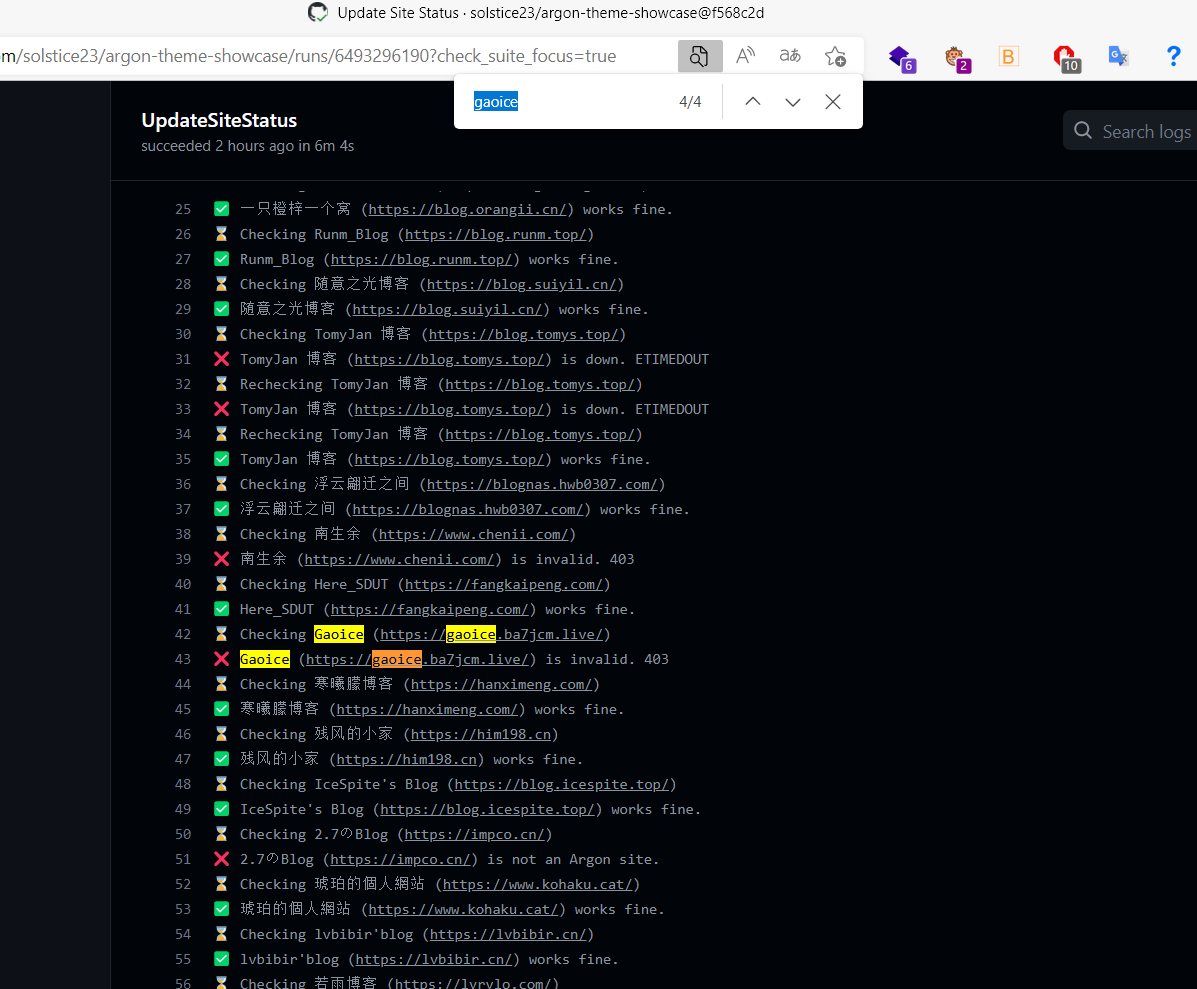Close the find bar
The height and width of the screenshot is (989, 1197).
tap(832, 101)
